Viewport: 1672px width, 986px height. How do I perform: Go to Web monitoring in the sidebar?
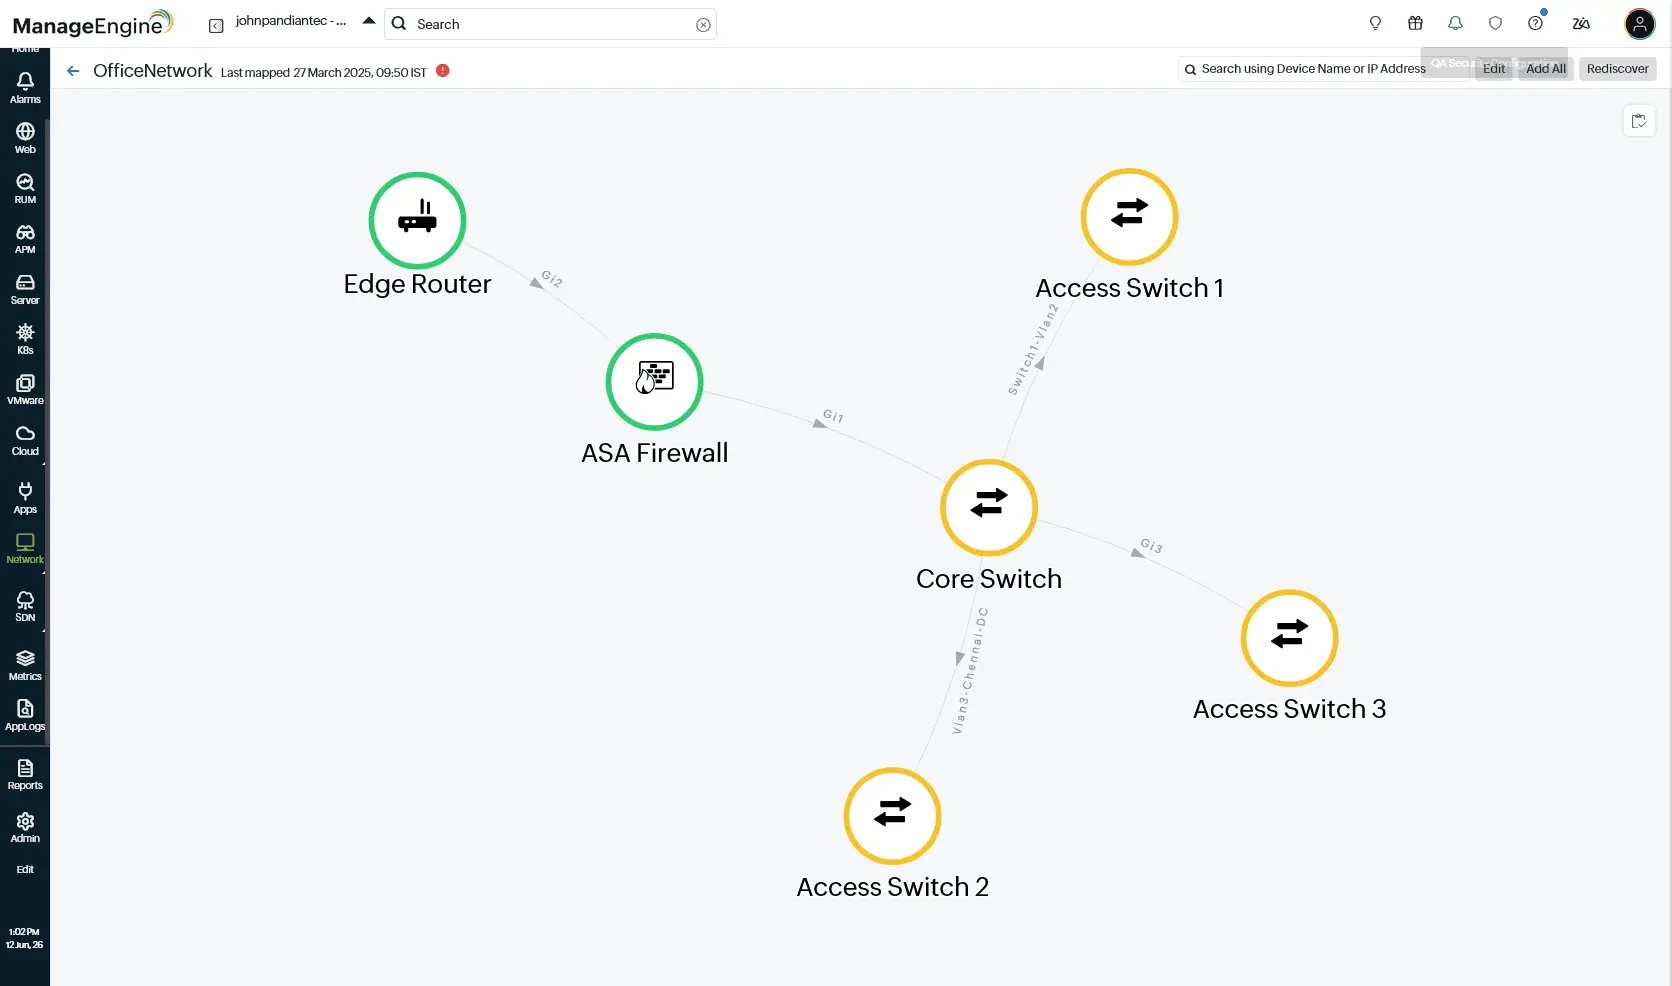(x=25, y=138)
